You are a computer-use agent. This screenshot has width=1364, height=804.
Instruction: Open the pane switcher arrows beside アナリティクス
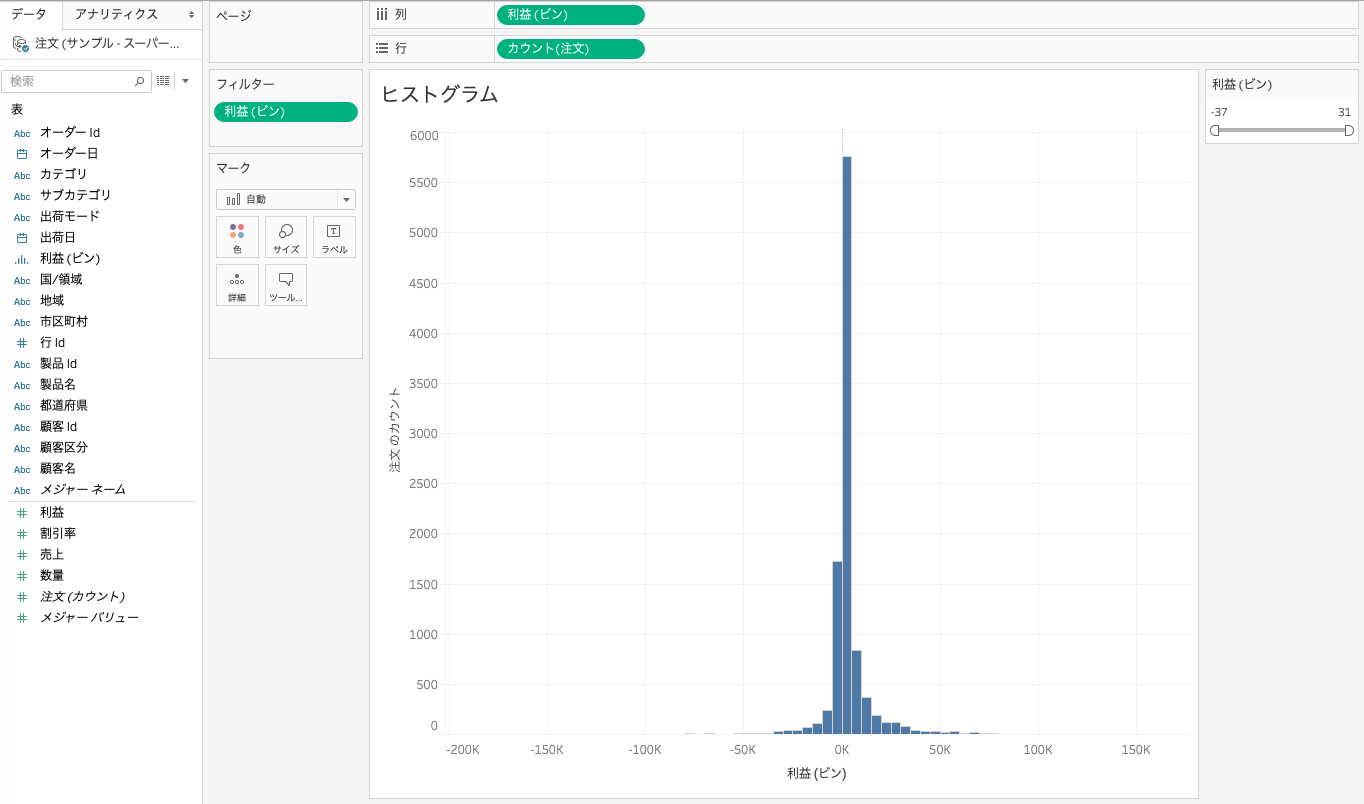[x=191, y=15]
